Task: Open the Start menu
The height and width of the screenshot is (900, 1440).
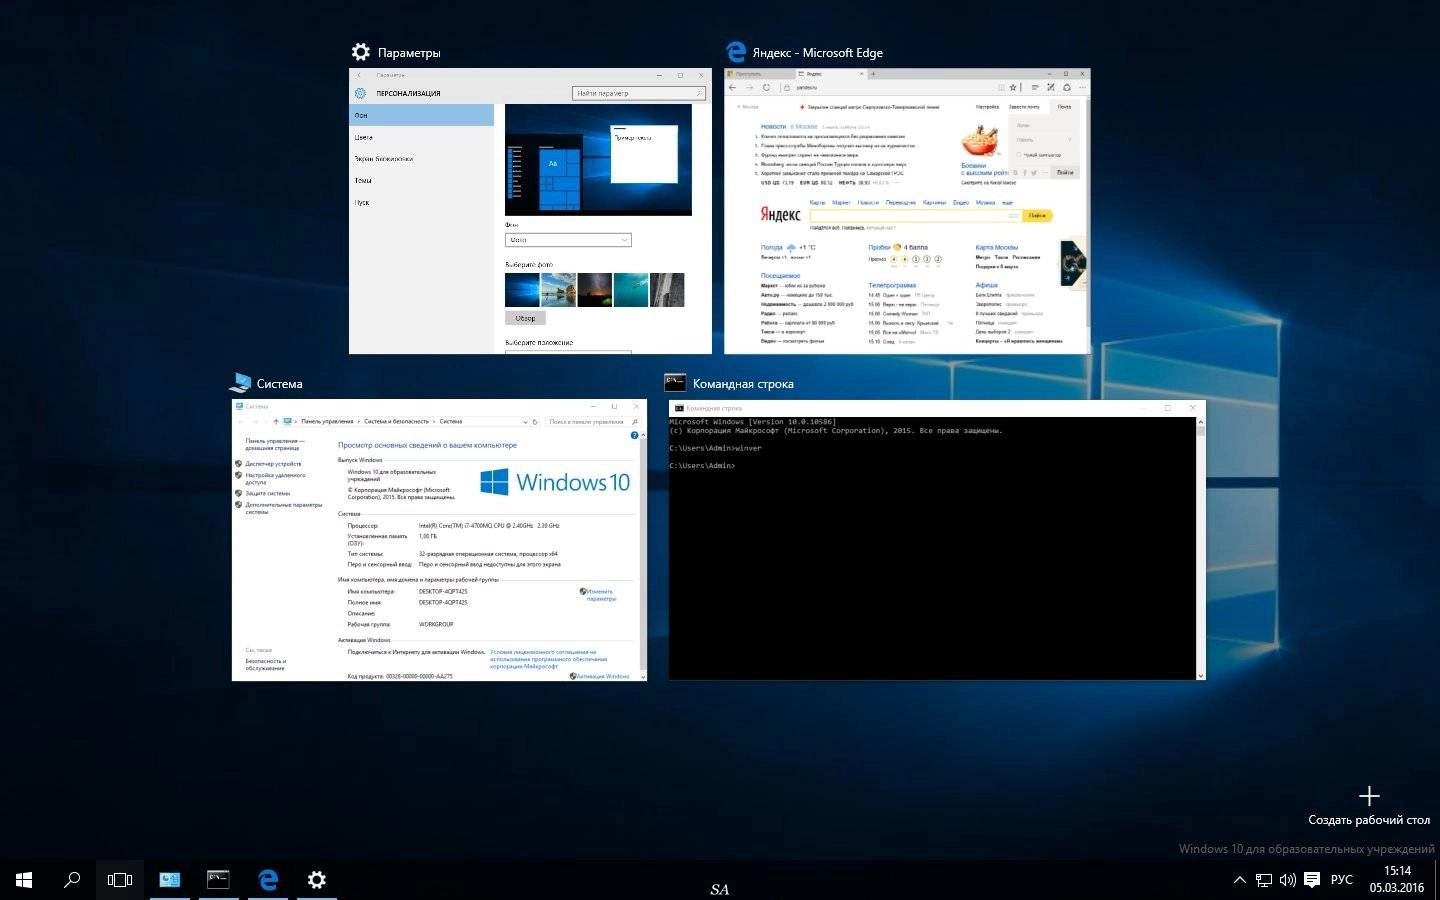Action: 24,880
